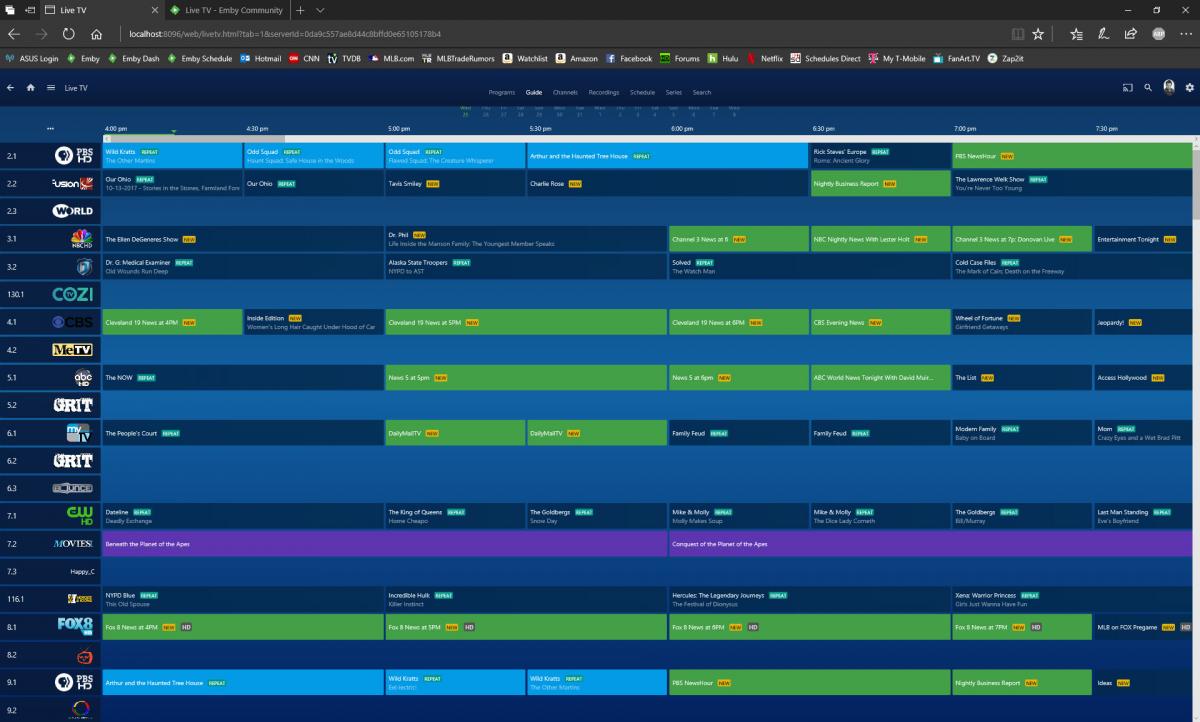This screenshot has width=1200, height=722.
Task: Open Rick Steves' Europe program
Action: pyautogui.click(x=880, y=156)
